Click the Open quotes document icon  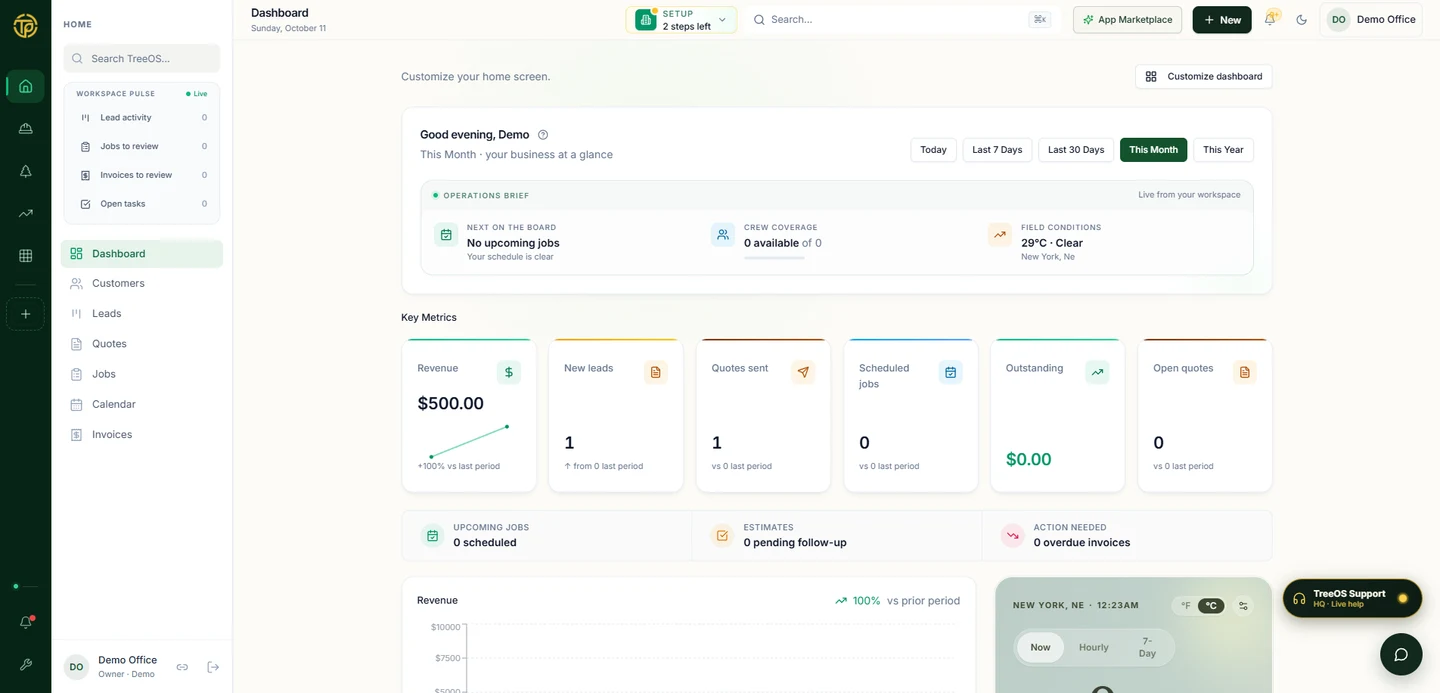(x=1245, y=372)
